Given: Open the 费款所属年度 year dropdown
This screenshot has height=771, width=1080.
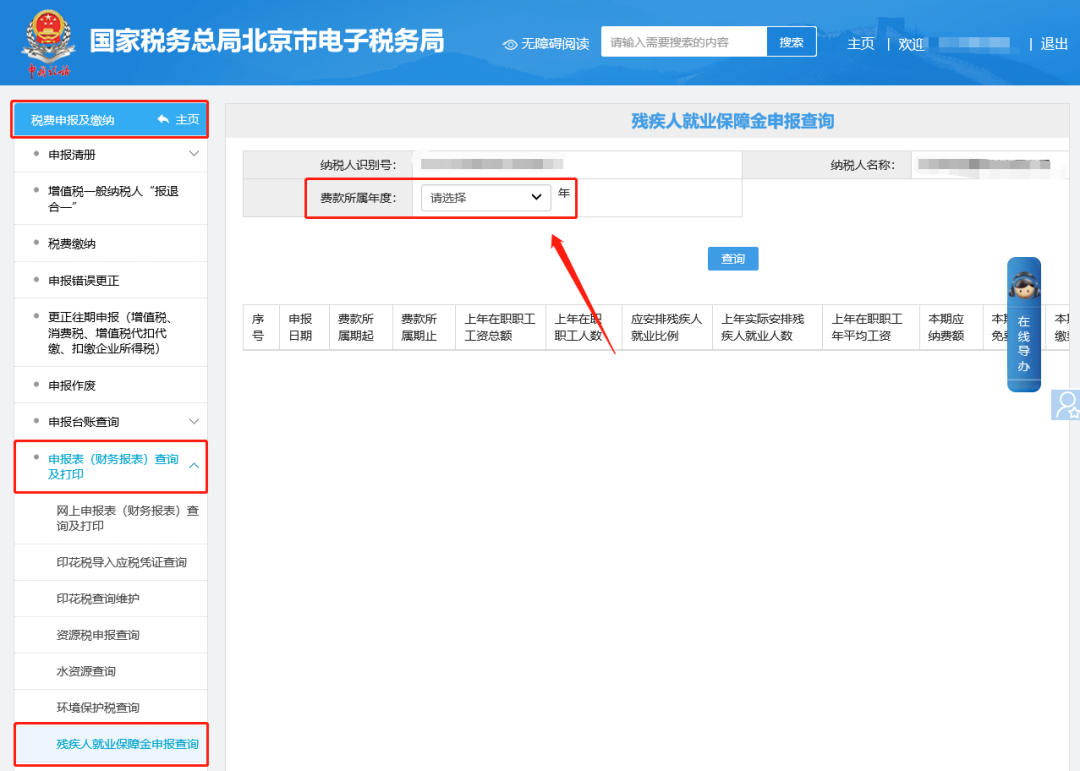Looking at the screenshot, I should click(x=485, y=198).
